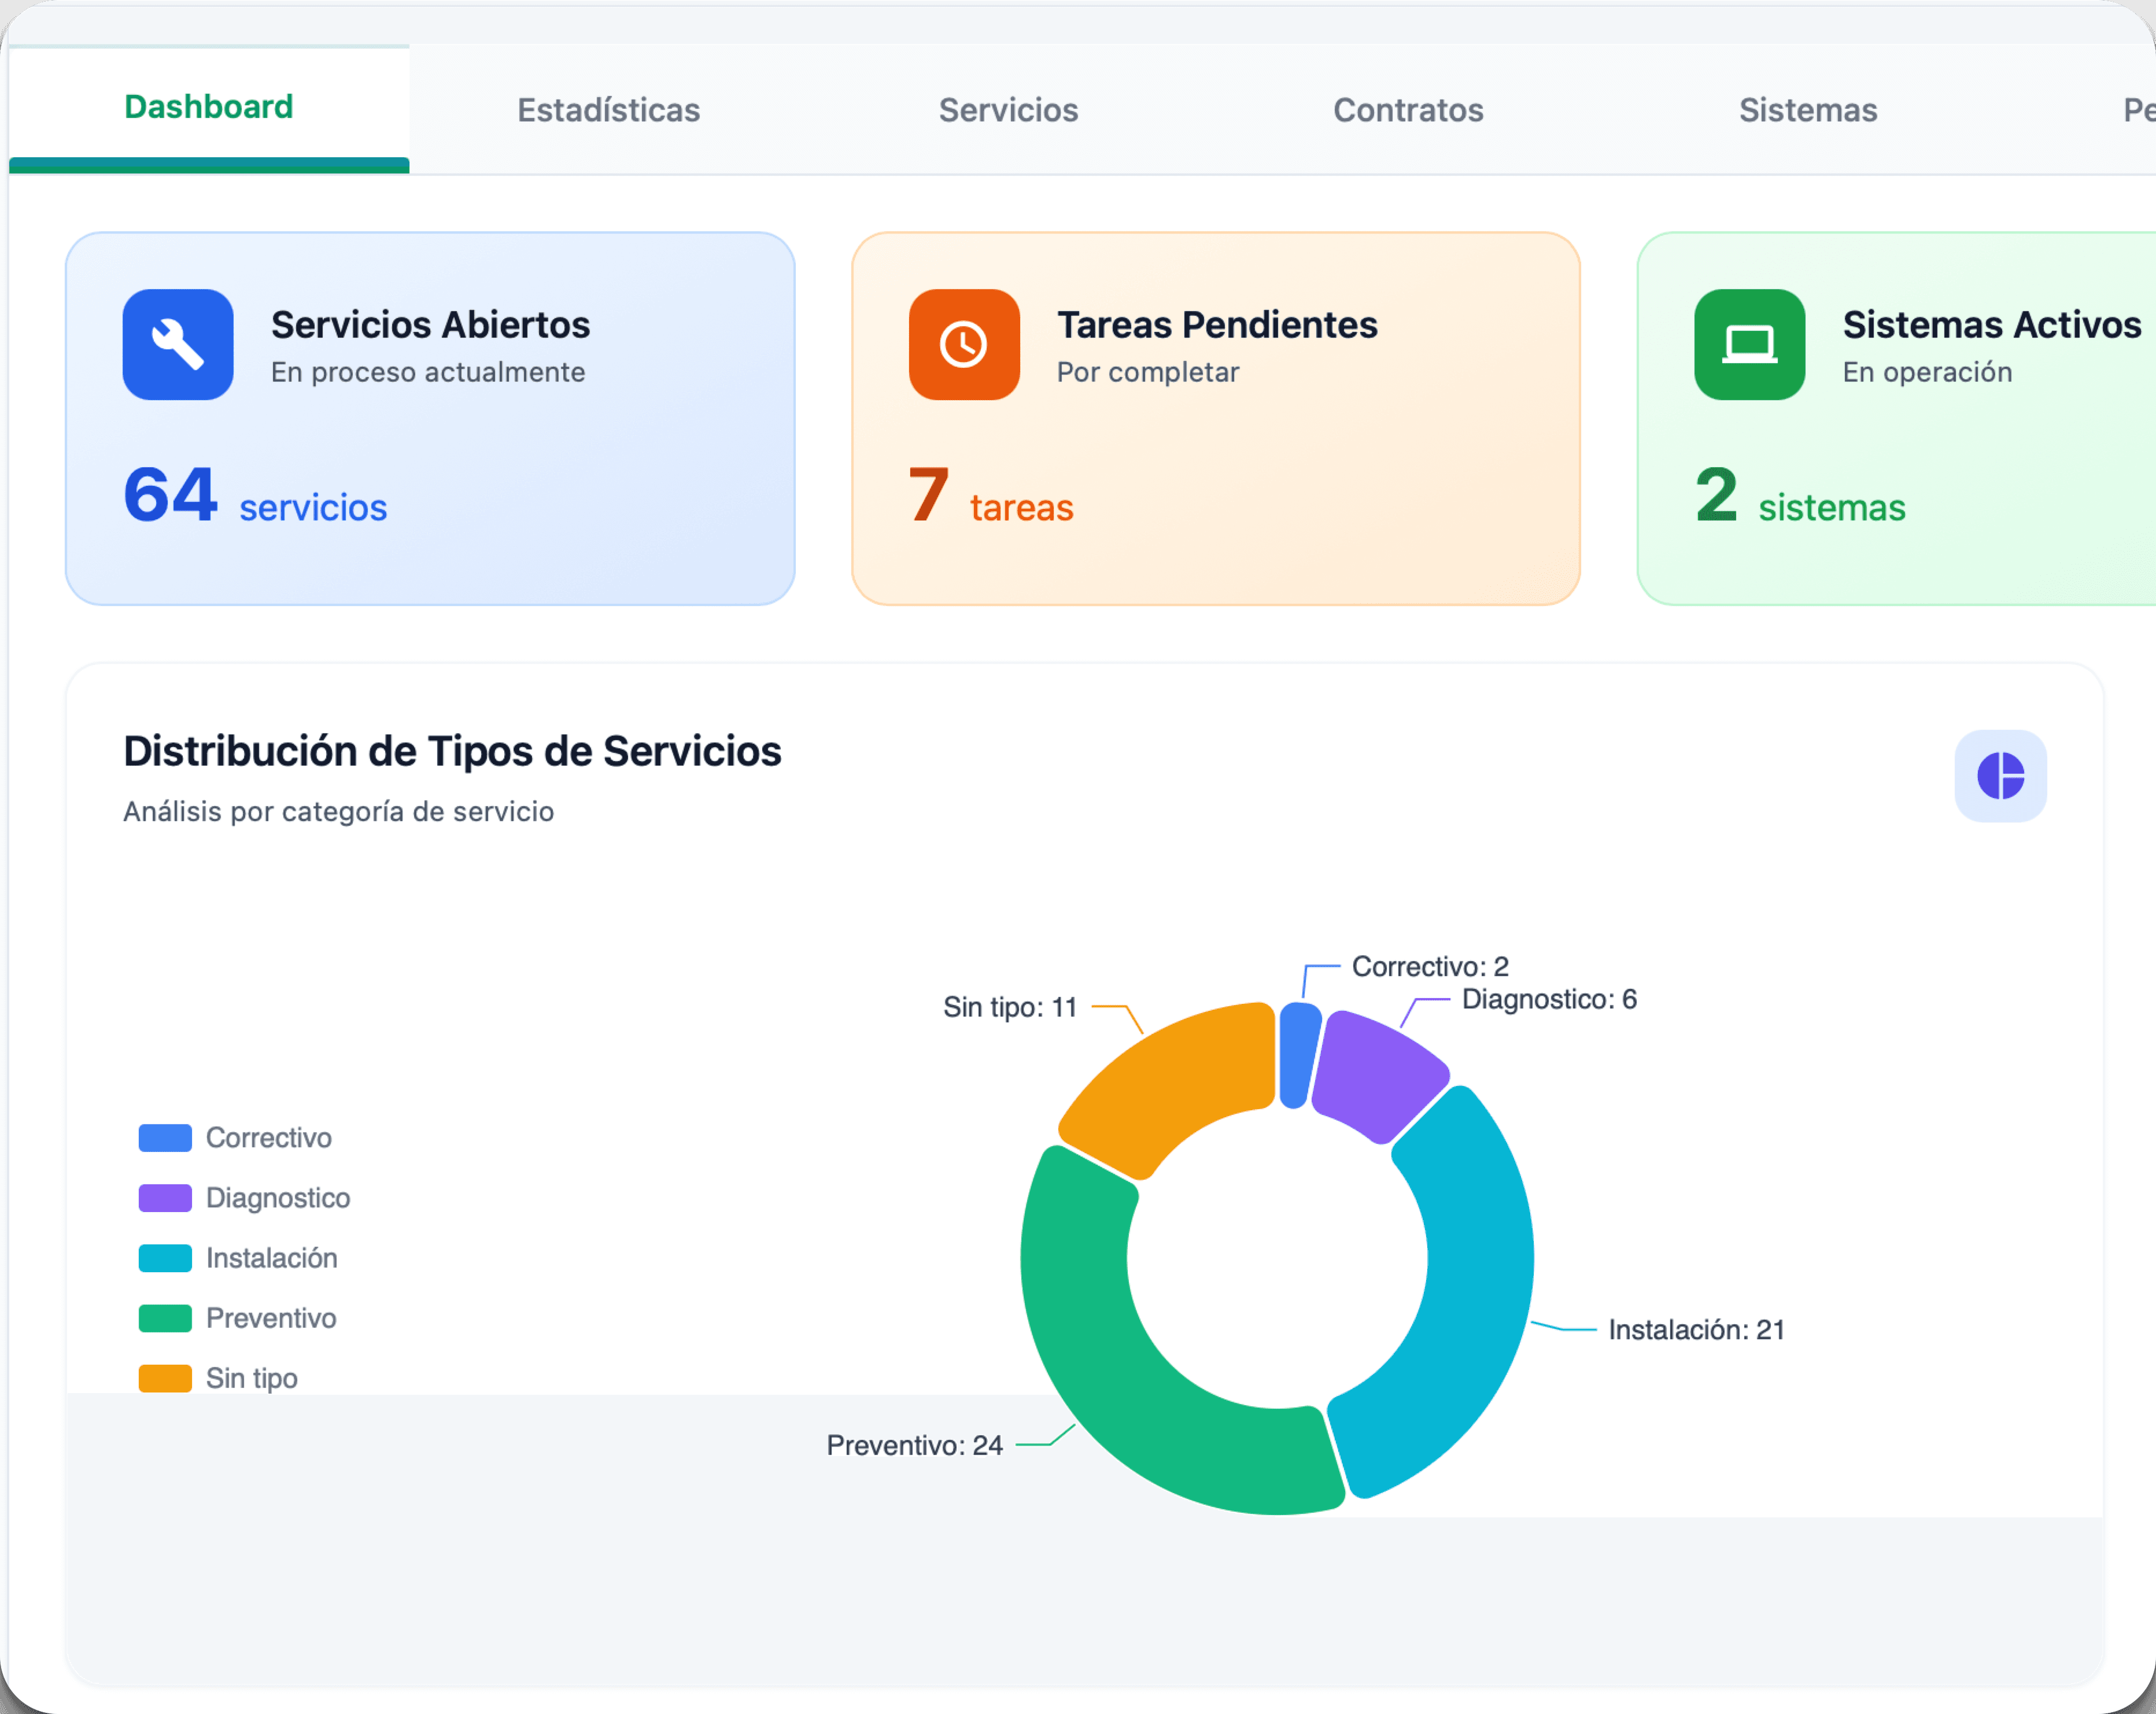
Task: Open the Servicios tab
Action: coord(1008,110)
